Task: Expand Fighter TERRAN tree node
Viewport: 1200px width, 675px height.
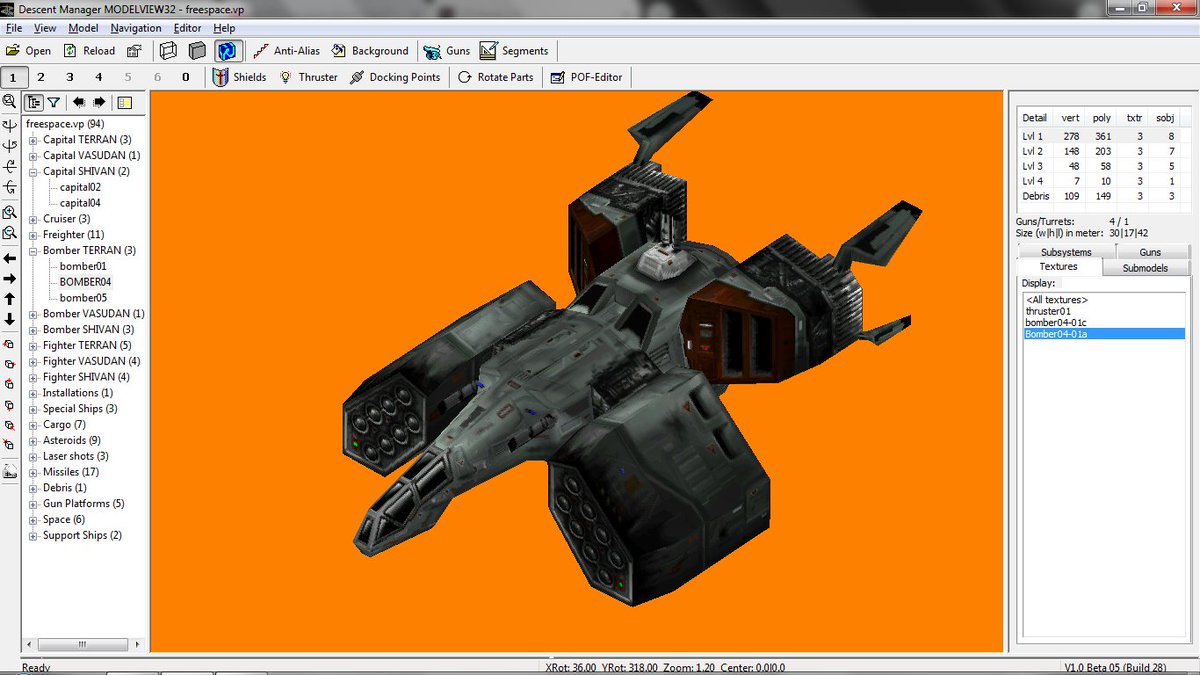Action: coord(33,346)
